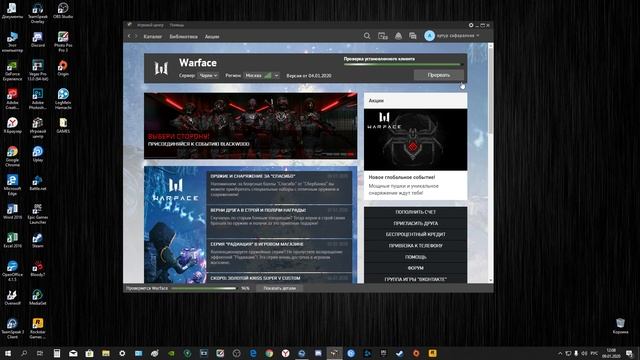Image resolution: width=640 pixels, height=360 pixels.
Task: Open Origin desktop shortcut
Action: tap(63, 68)
